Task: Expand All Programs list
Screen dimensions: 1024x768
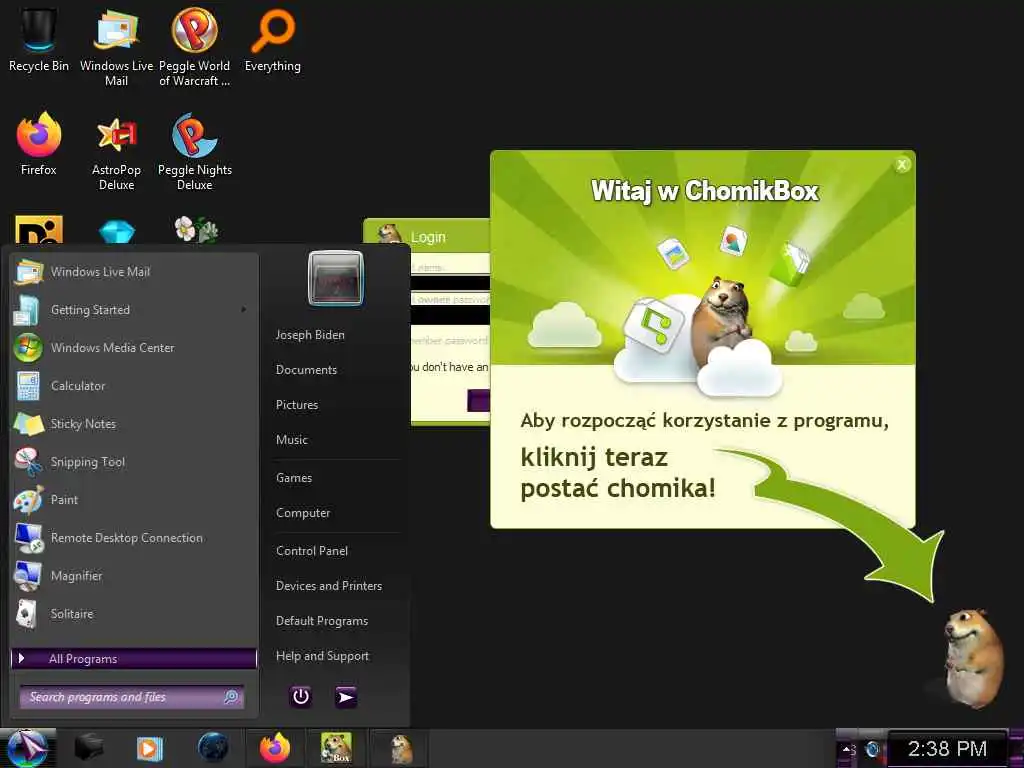Action: click(134, 659)
